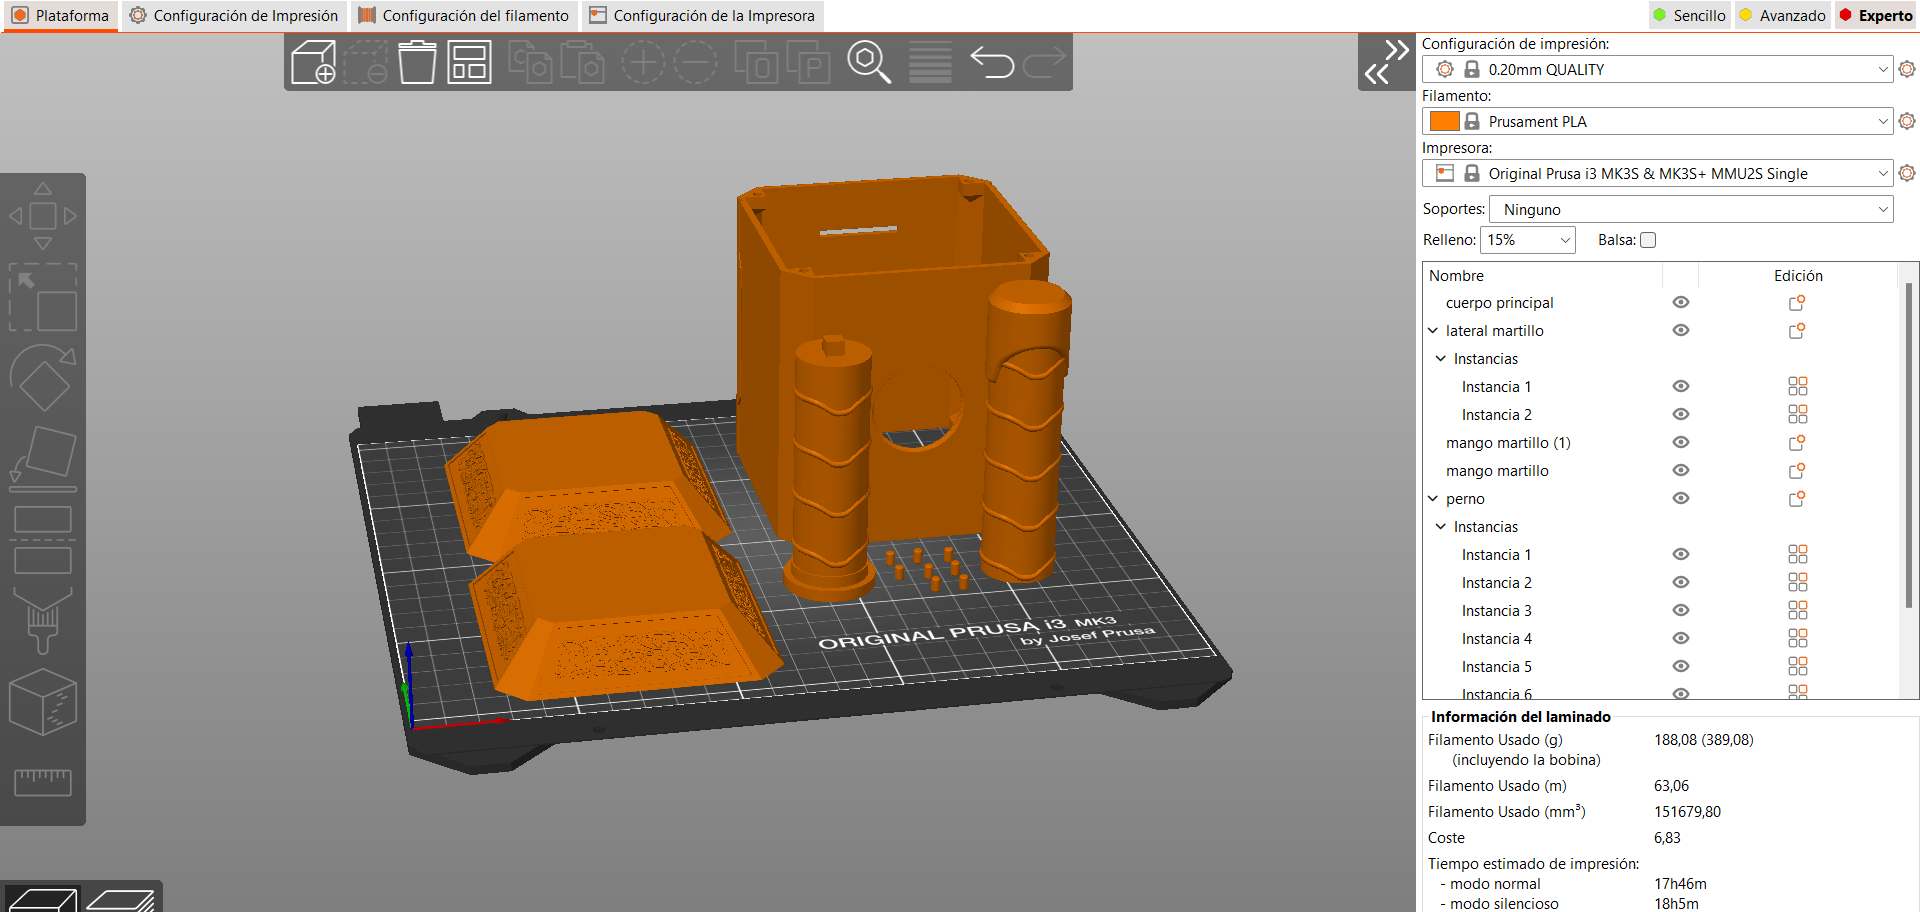
Task: Collapse the right sidebar with arrows icon
Action: (1387, 62)
